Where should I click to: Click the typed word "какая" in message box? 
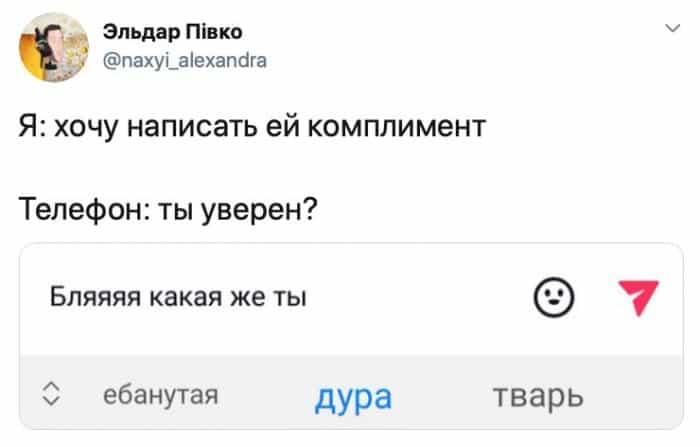click(185, 297)
